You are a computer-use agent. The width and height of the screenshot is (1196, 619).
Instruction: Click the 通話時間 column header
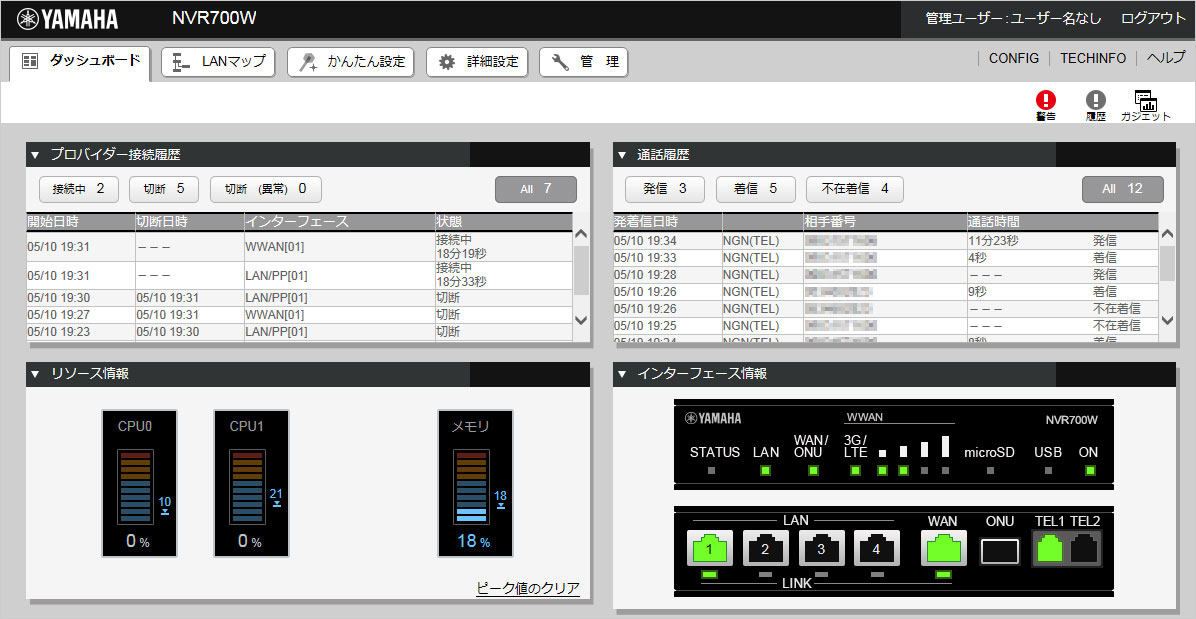[1062, 222]
